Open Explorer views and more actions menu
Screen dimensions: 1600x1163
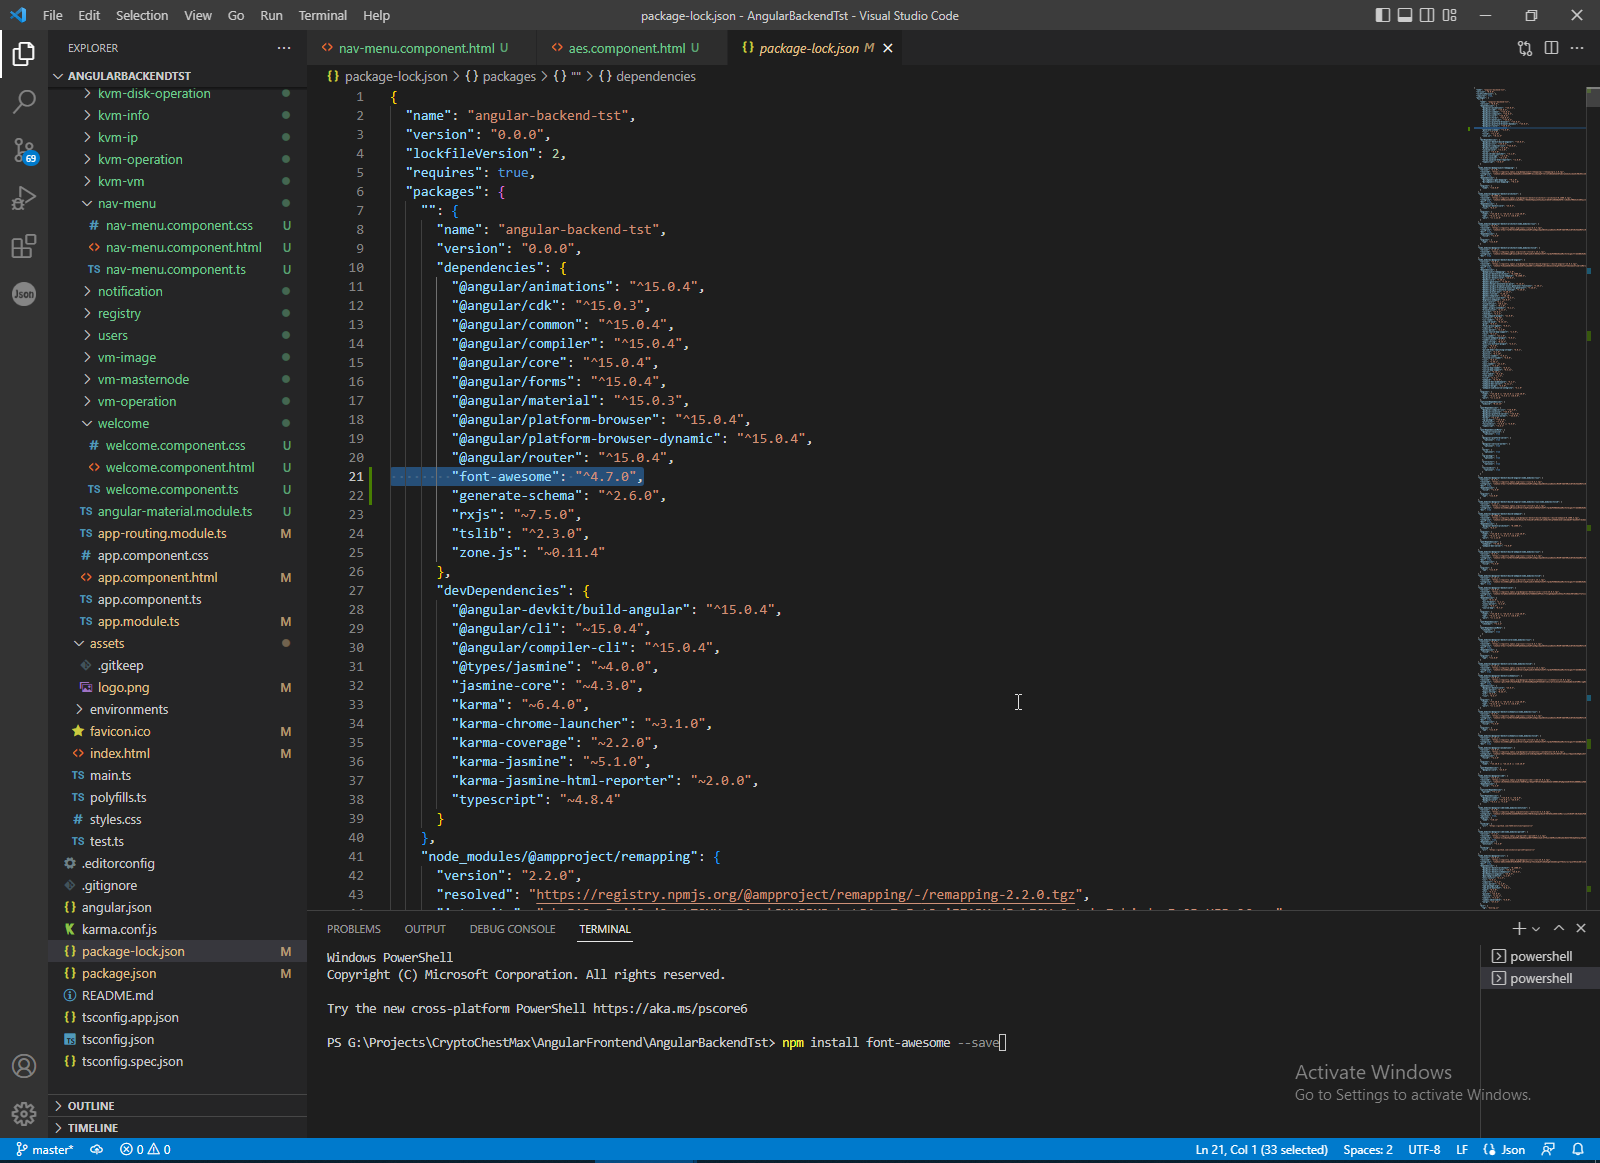[x=284, y=48]
